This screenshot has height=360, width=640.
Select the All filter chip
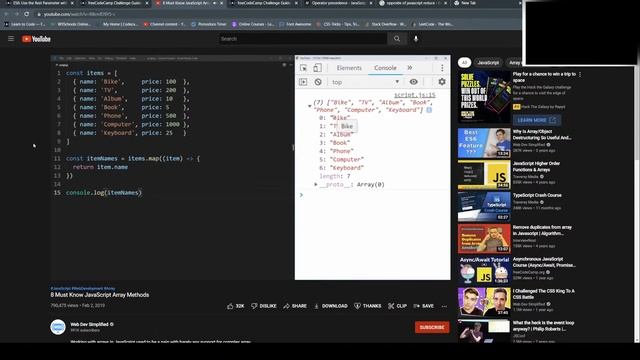pyautogui.click(x=464, y=62)
